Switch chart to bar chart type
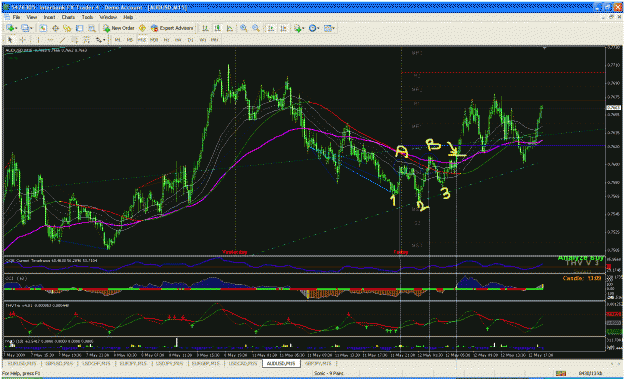This screenshot has width=625, height=379. pyautogui.click(x=205, y=28)
